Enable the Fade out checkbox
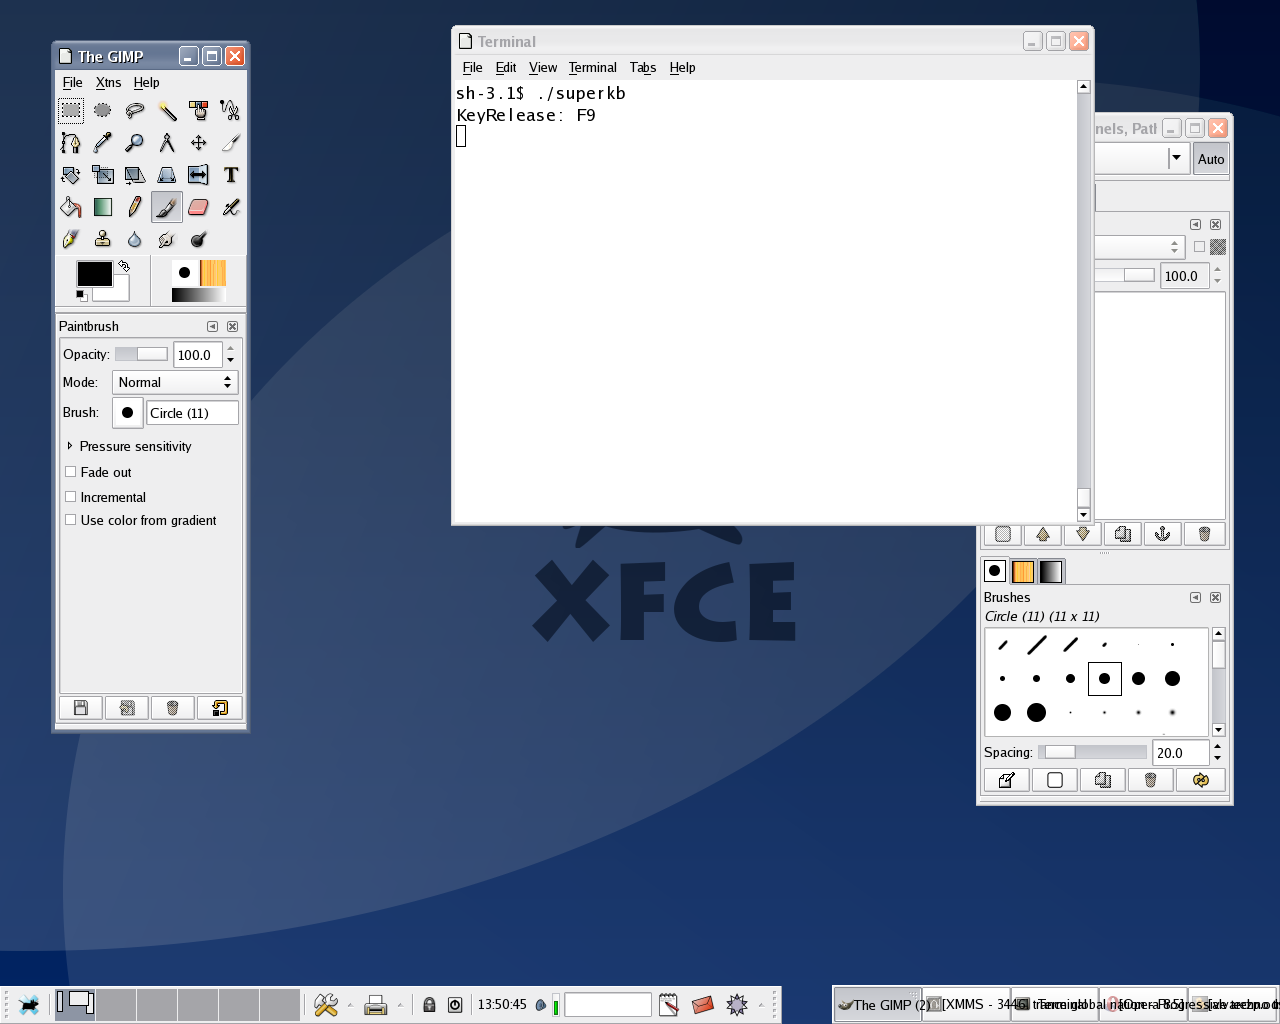 coord(71,472)
